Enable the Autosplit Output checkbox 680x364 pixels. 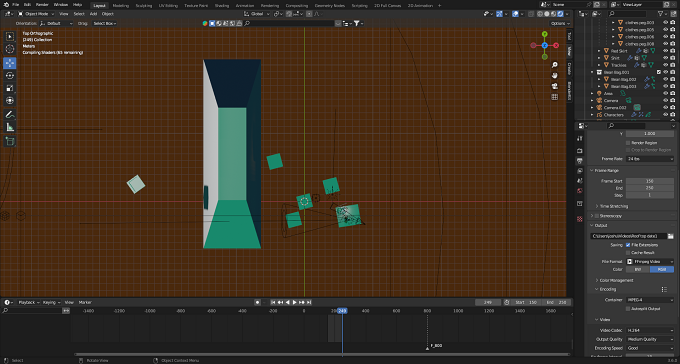point(628,309)
